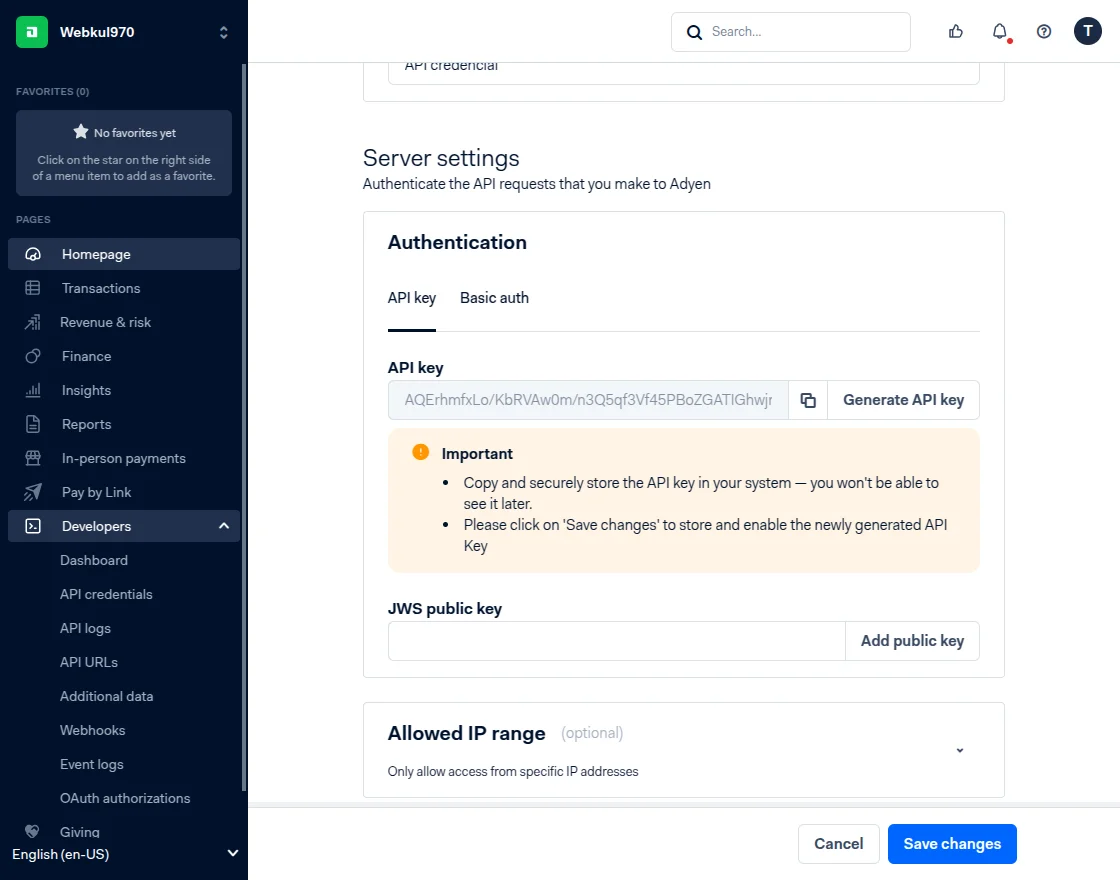This screenshot has width=1120, height=880.
Task: Click the Pay by Link paper plane icon
Action: (x=33, y=492)
